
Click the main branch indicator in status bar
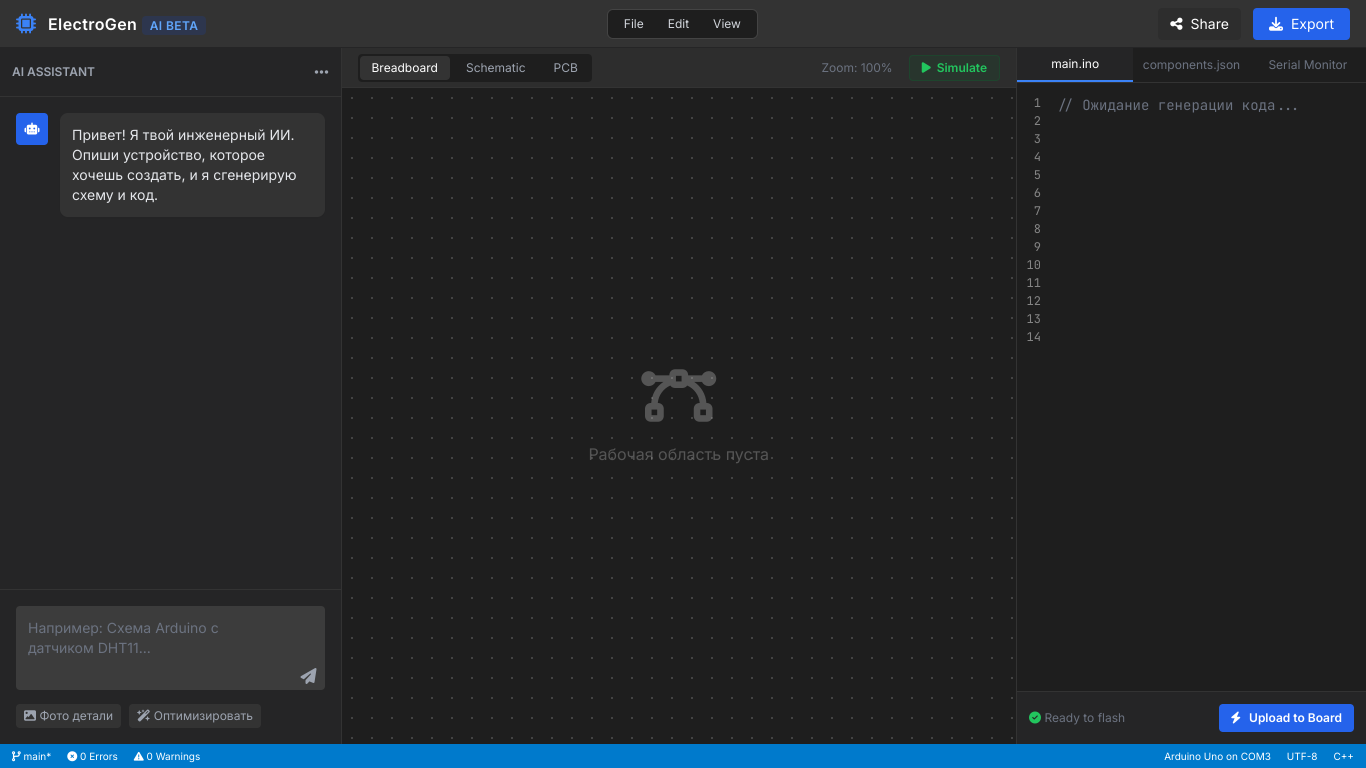tap(31, 756)
